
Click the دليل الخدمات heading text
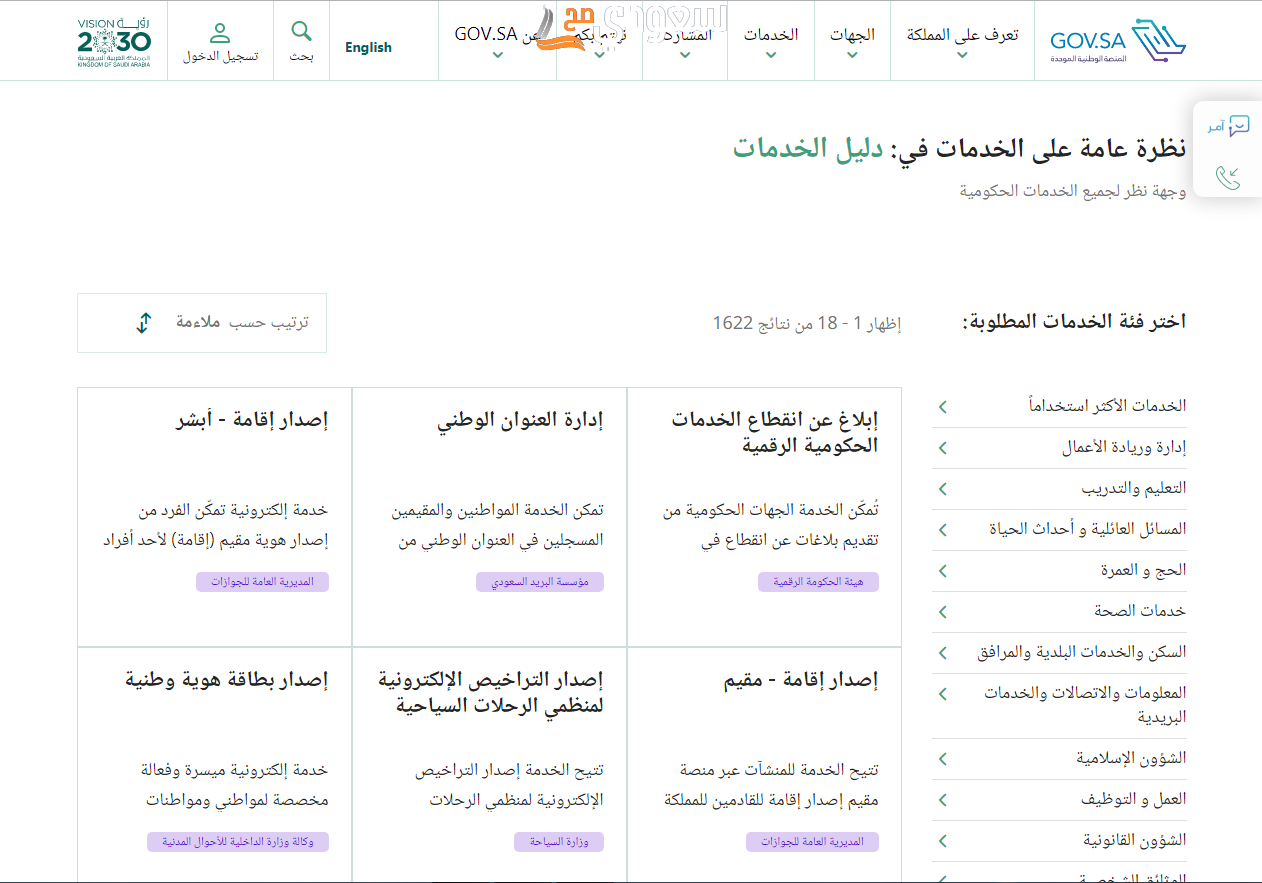[807, 148]
